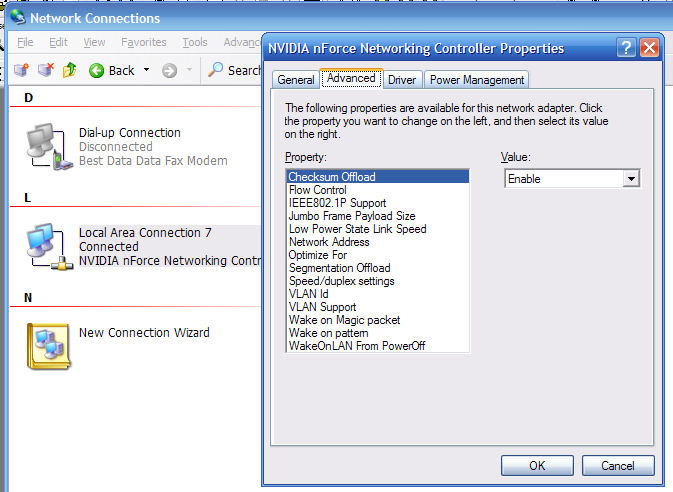Select the Local Area Connection 7 icon
Screen dimensions: 673x492
pyautogui.click(x=49, y=247)
